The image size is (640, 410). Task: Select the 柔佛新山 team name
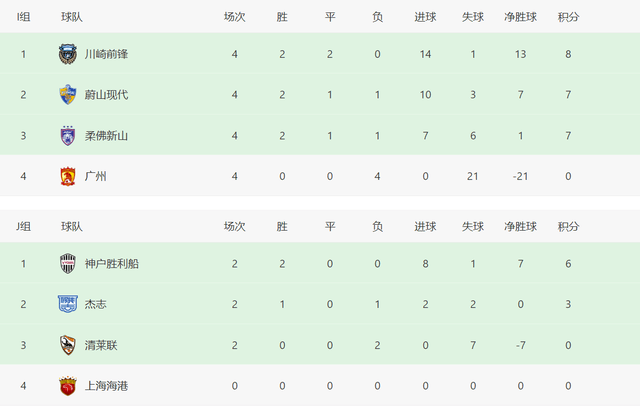coord(106,135)
